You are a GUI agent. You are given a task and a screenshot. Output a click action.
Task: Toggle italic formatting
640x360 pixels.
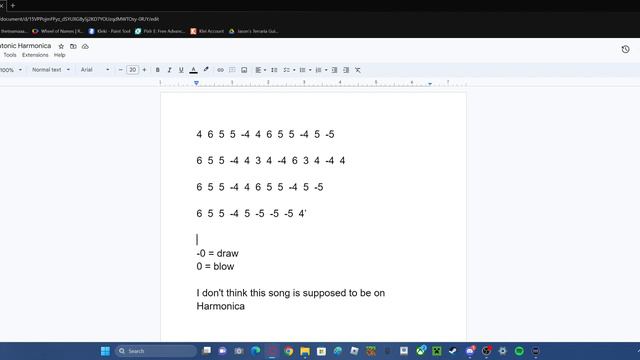169,70
